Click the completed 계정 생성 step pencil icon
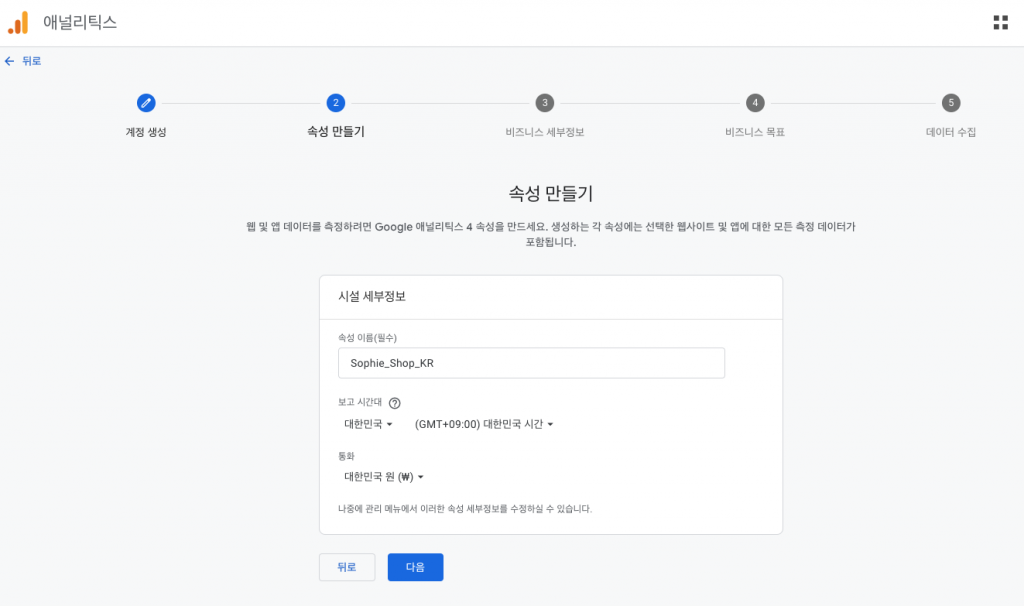Image resolution: width=1024 pixels, height=606 pixels. point(146,103)
